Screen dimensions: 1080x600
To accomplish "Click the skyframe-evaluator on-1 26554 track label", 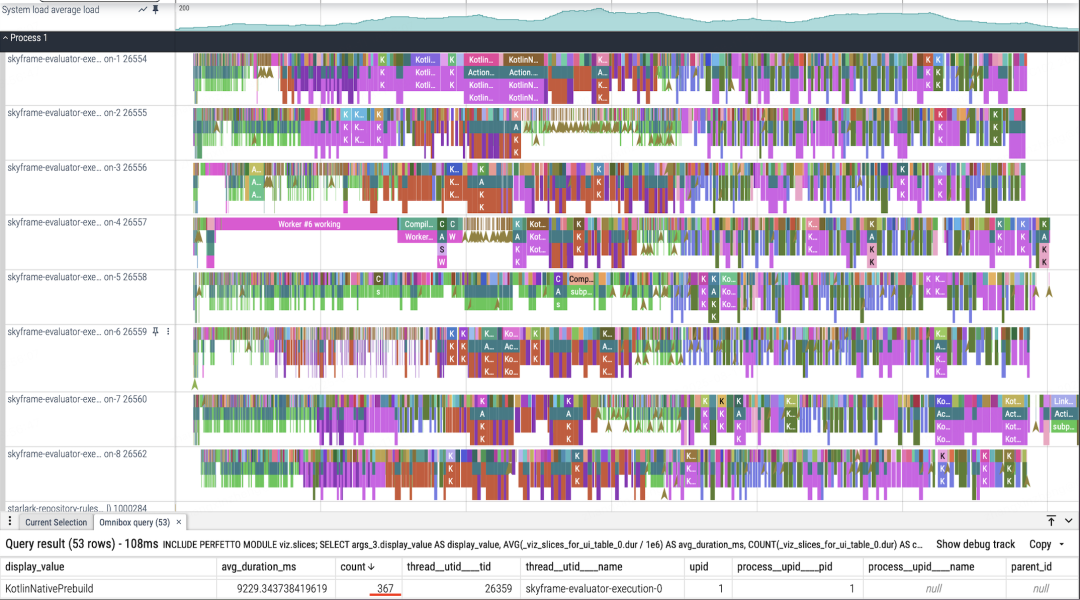I will [x=76, y=59].
